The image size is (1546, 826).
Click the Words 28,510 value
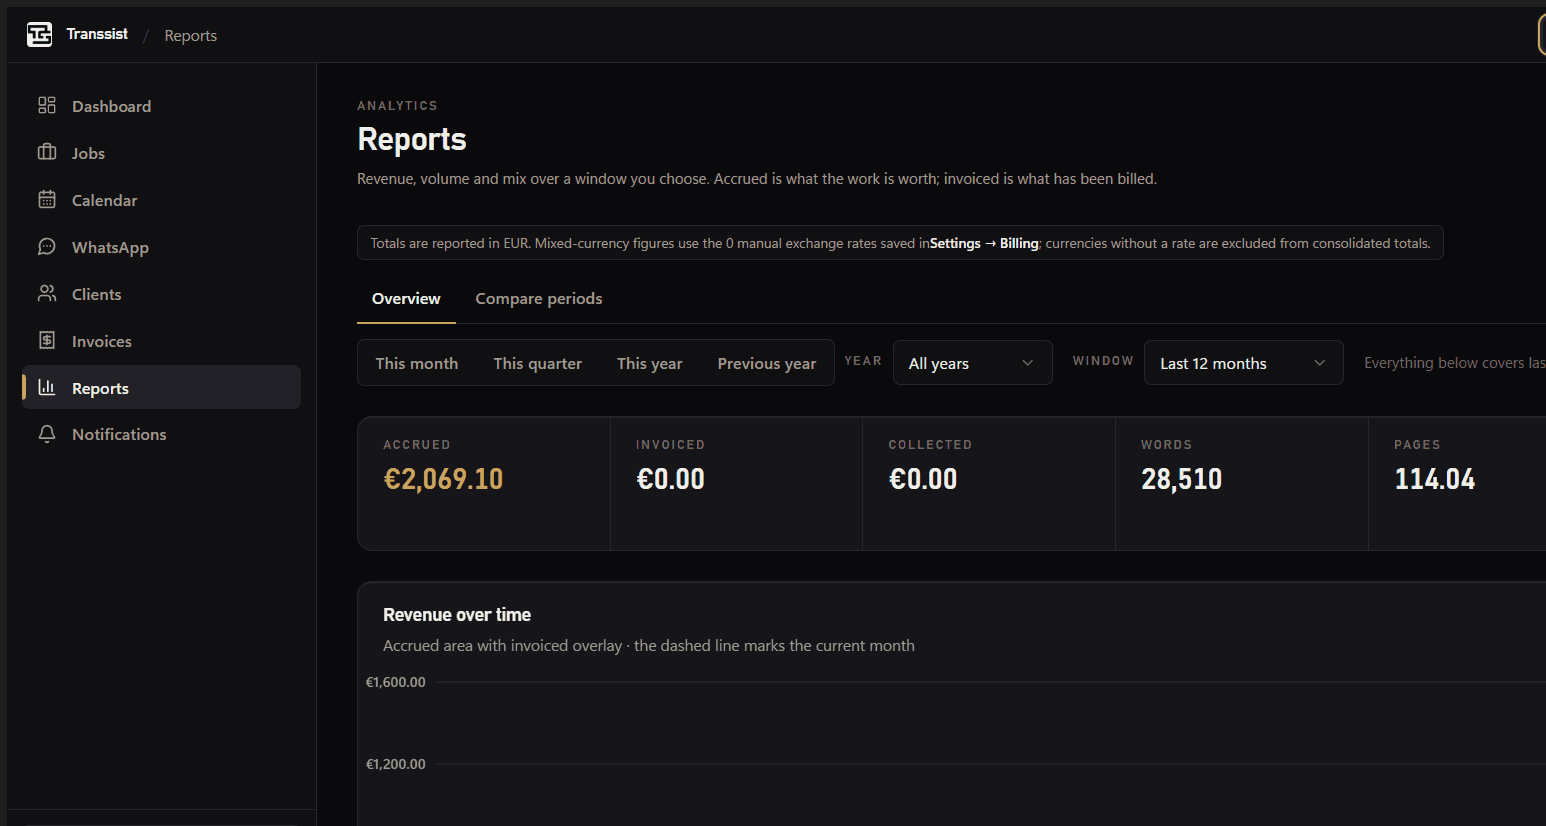(x=1181, y=479)
